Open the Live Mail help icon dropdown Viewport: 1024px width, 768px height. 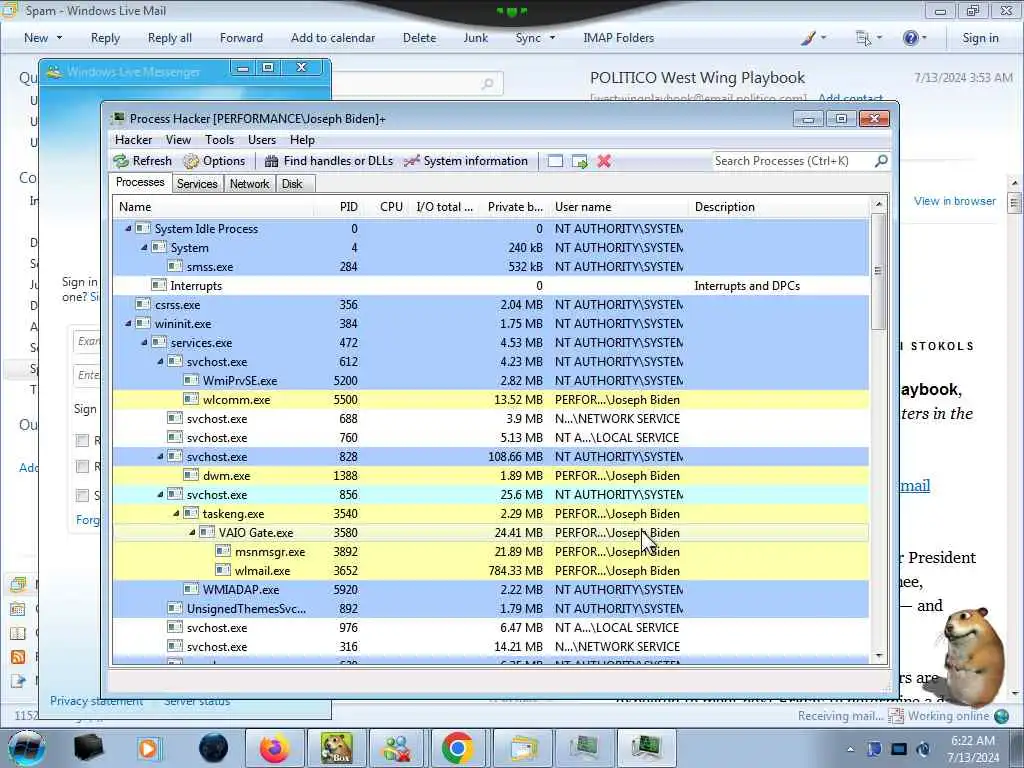click(914, 38)
